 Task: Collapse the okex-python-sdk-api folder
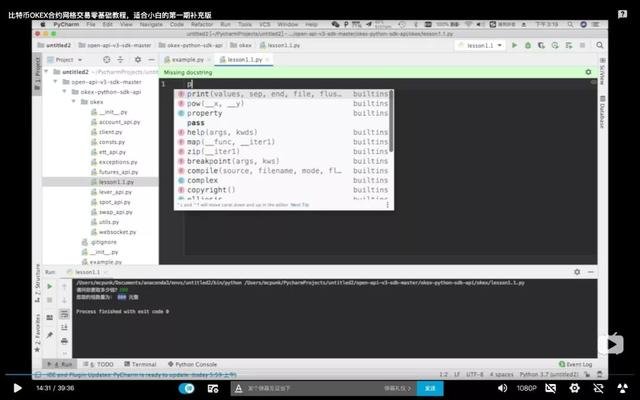64,92
